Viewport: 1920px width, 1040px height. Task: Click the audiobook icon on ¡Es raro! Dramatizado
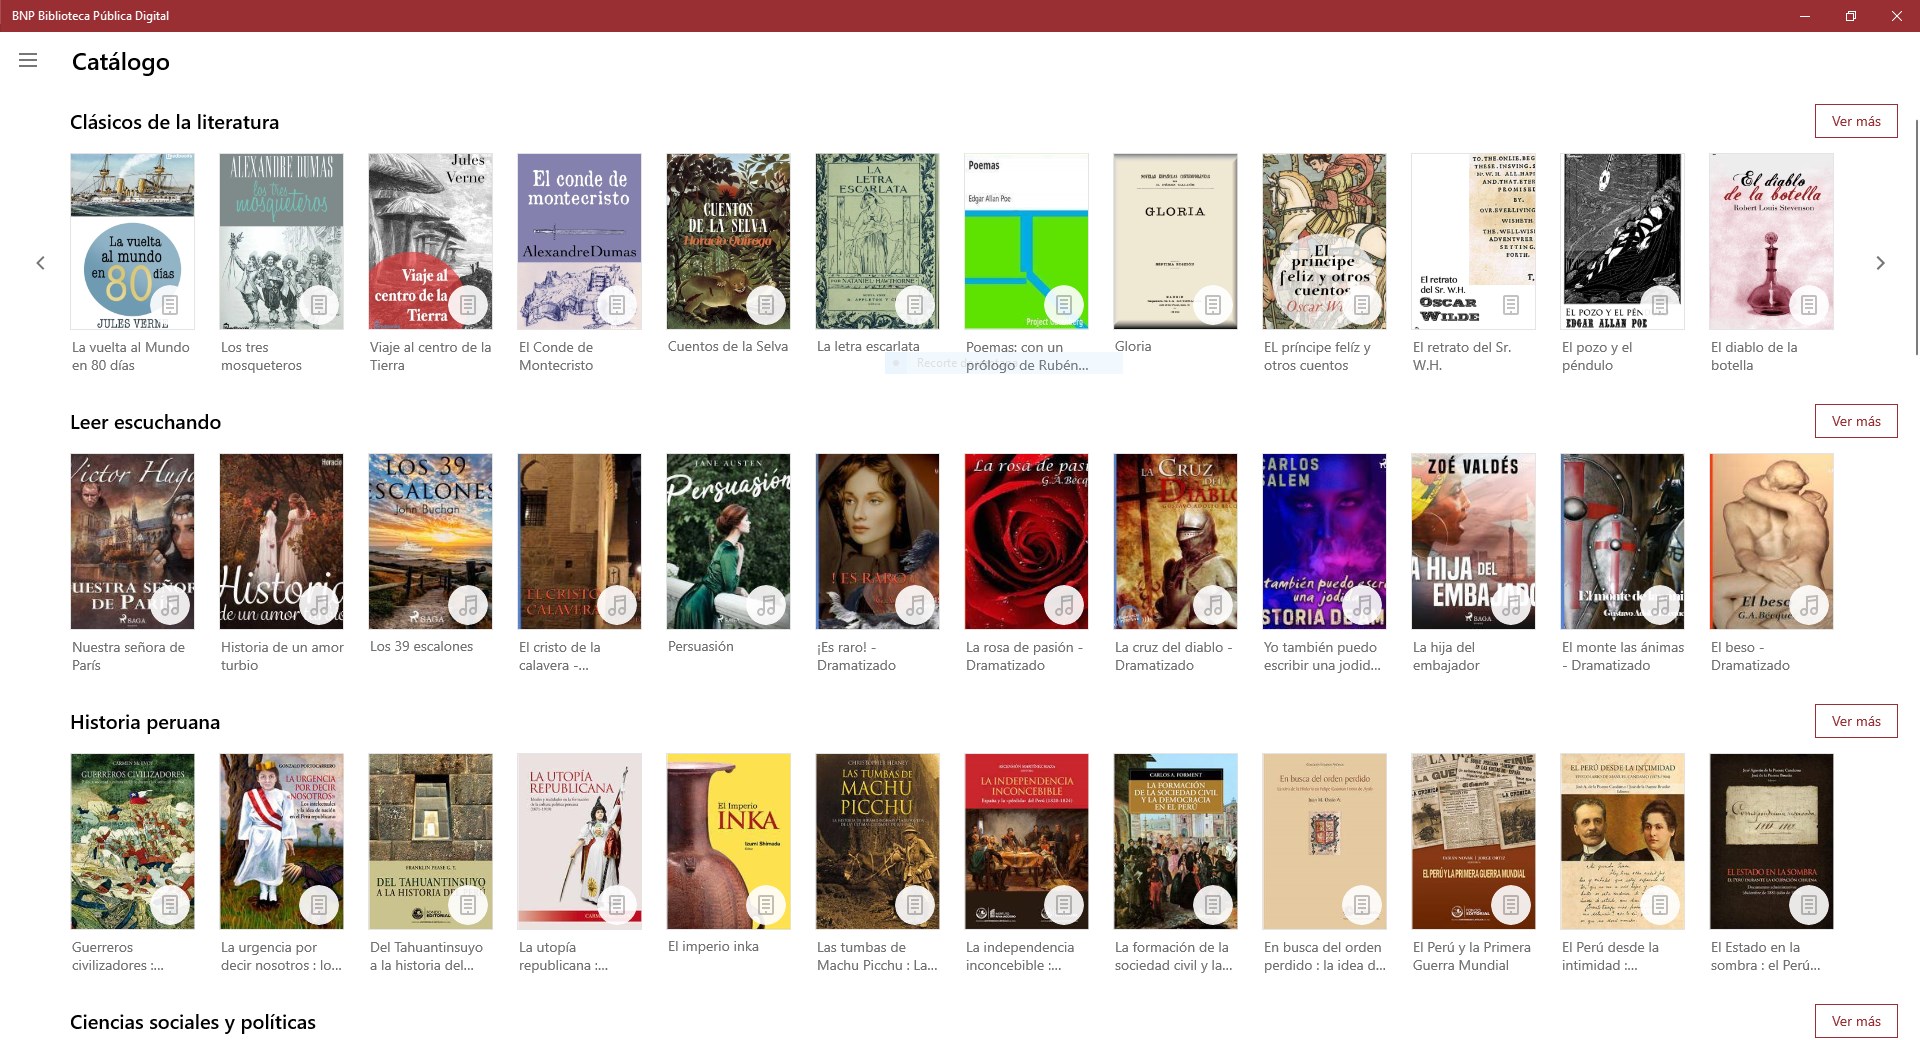coord(915,605)
